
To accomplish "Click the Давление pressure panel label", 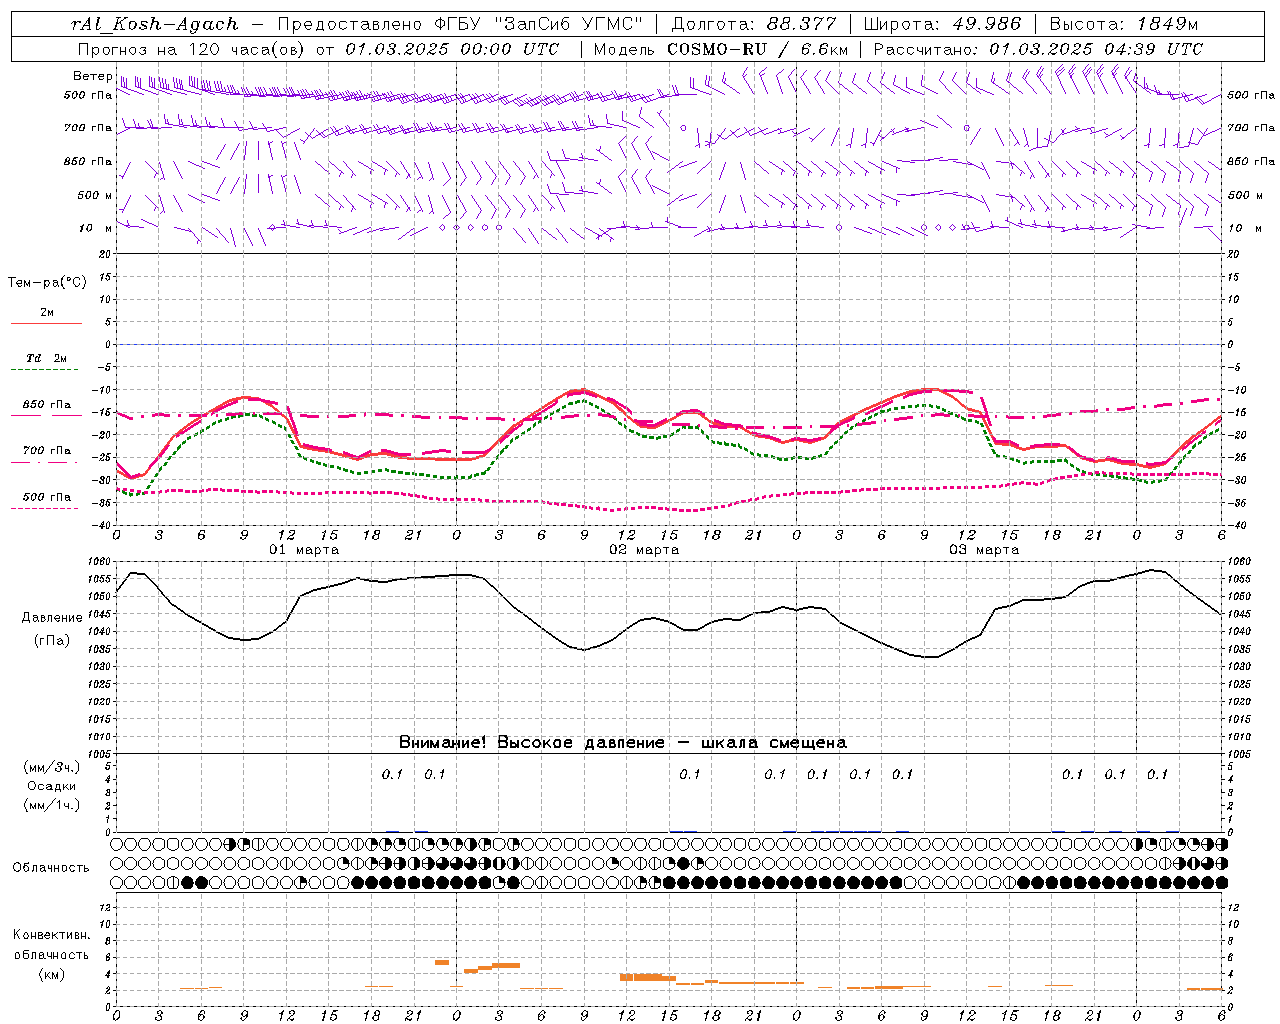I will pyautogui.click(x=51, y=618).
